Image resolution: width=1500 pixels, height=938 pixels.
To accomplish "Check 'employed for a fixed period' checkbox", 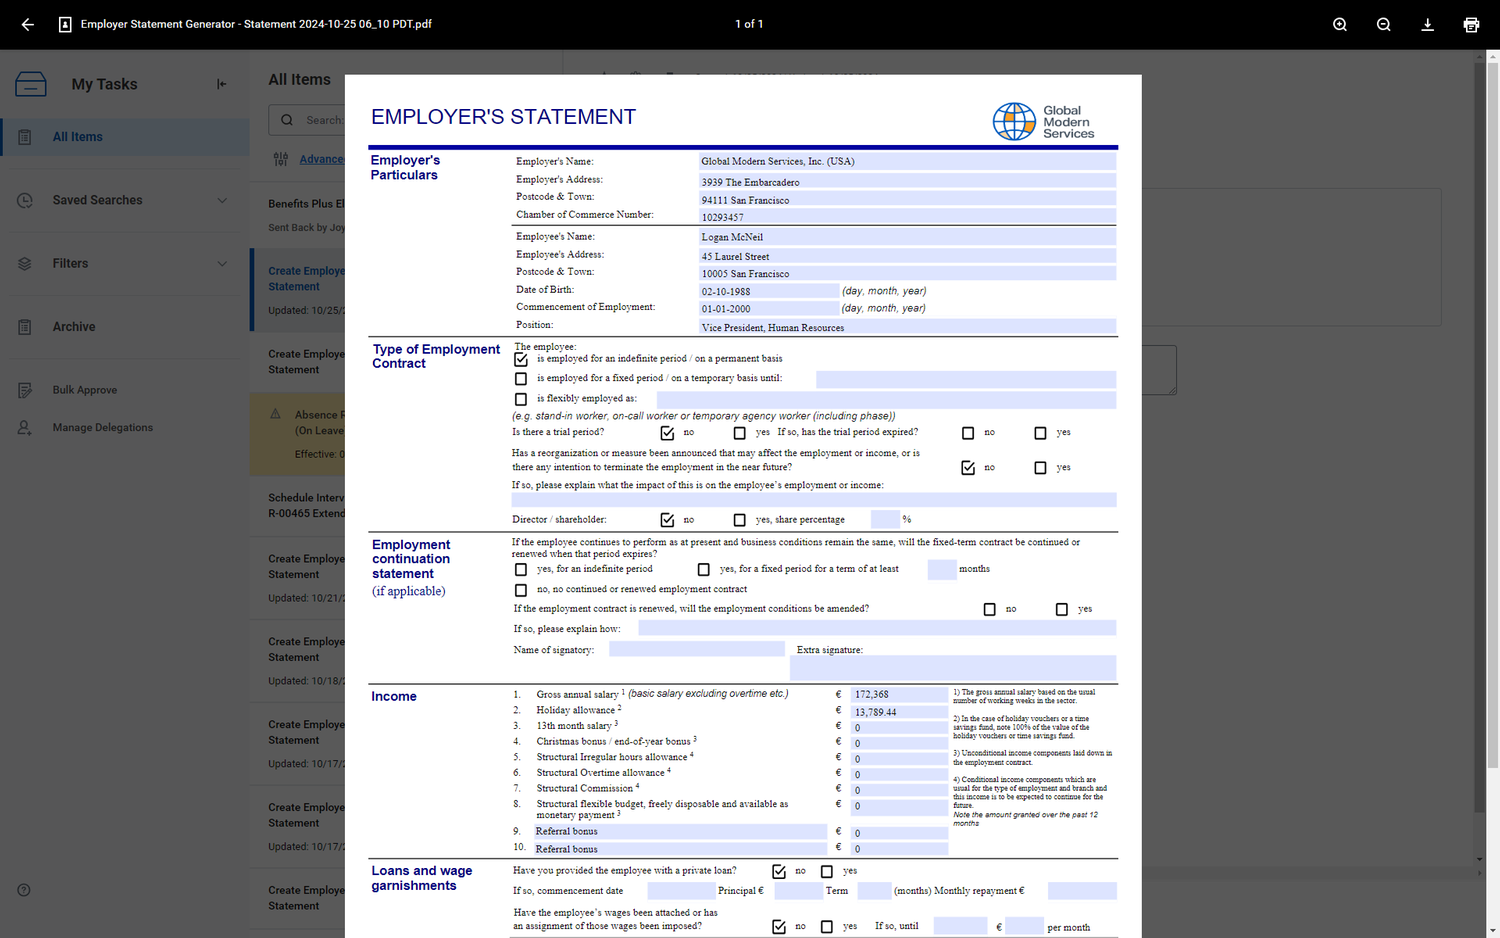I will (x=520, y=379).
